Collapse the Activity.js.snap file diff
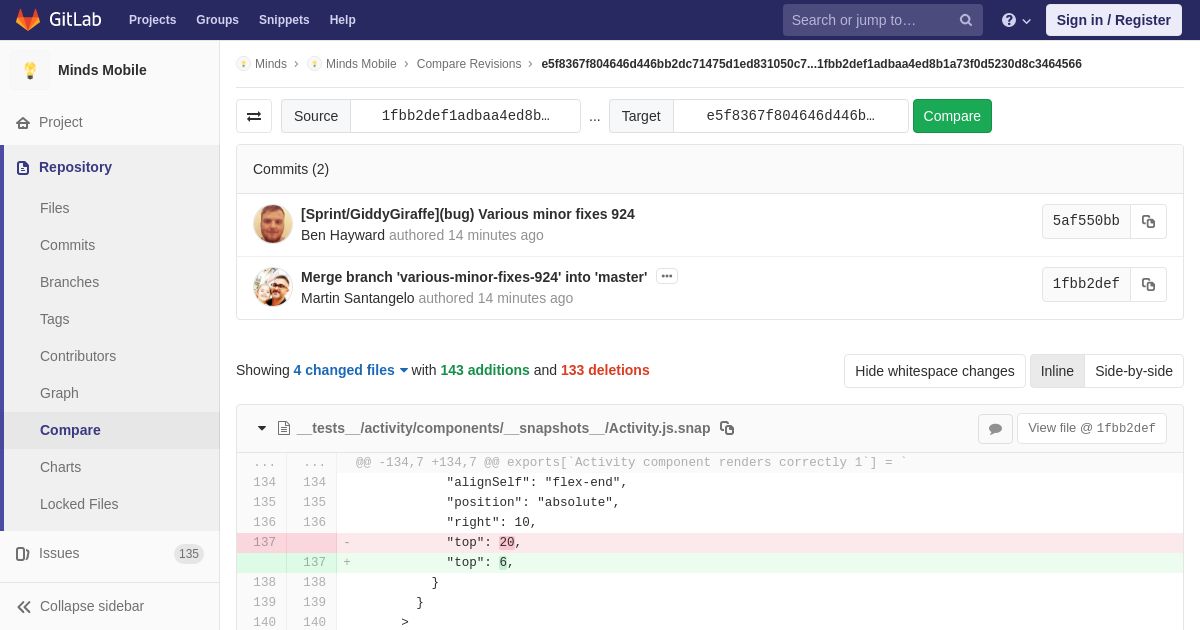1200x630 pixels. tap(262, 428)
